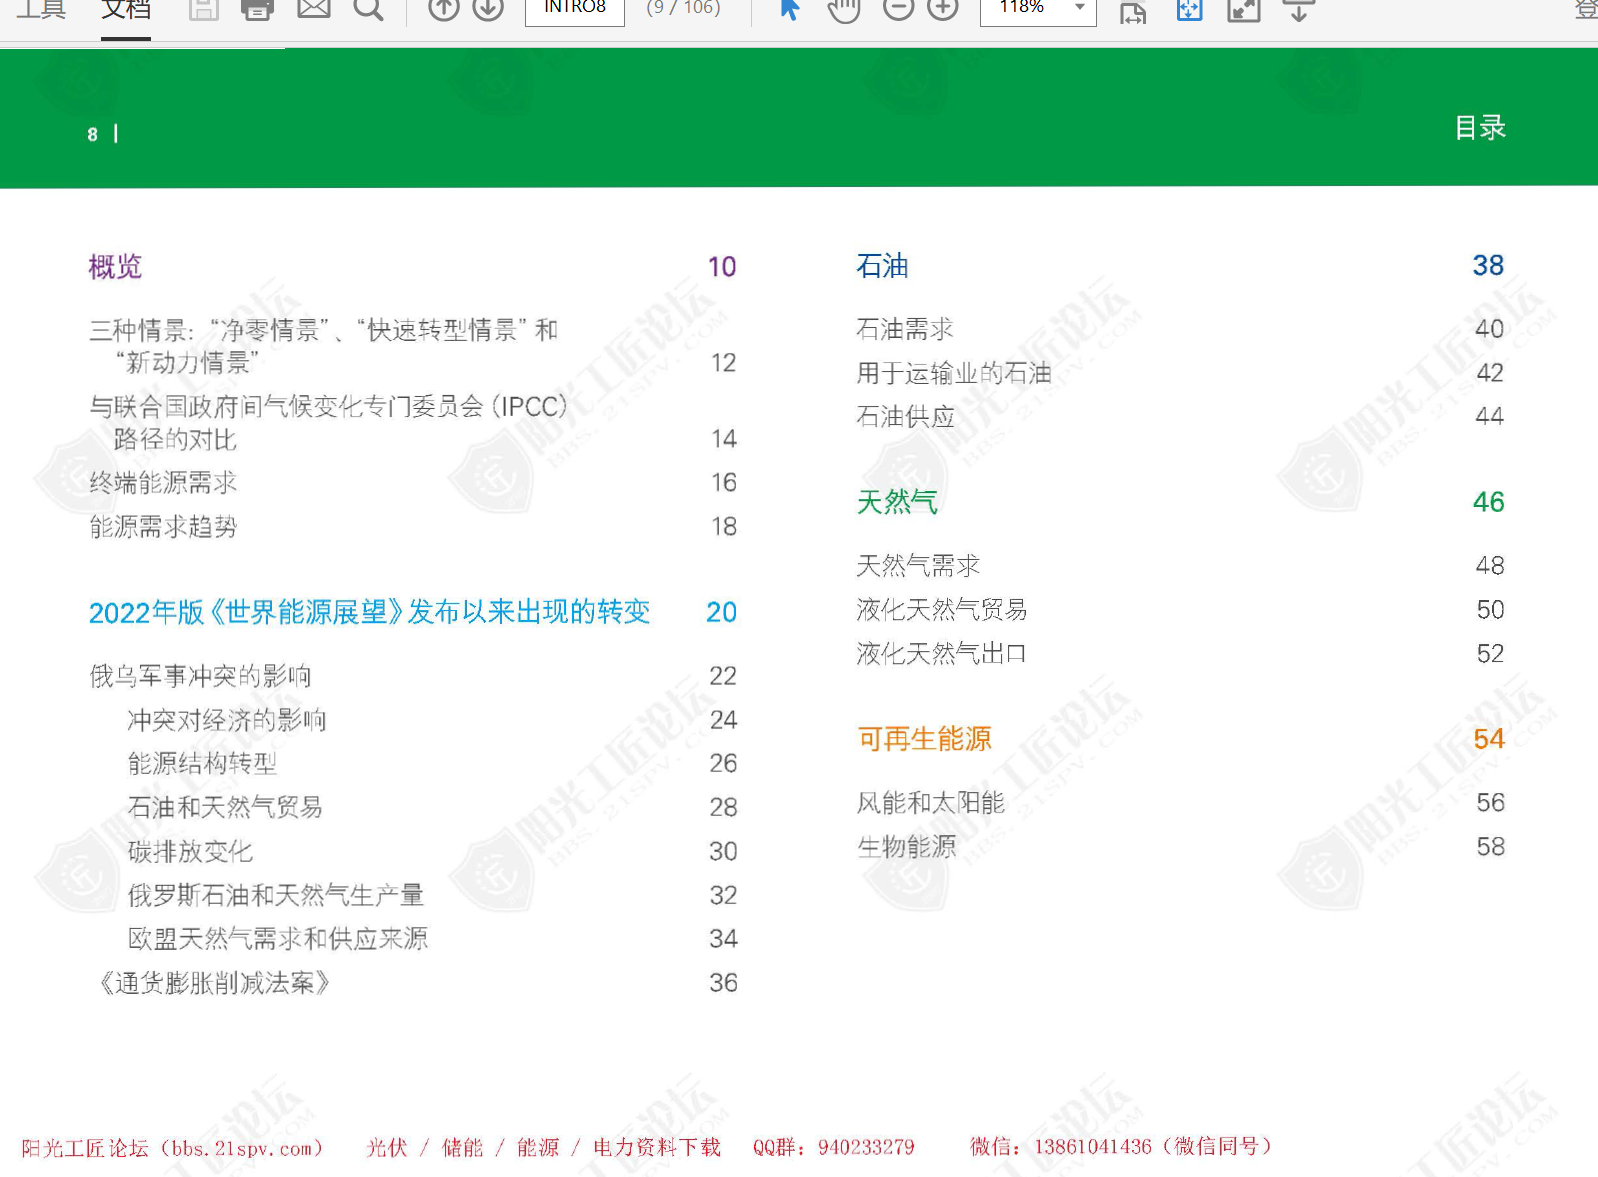Click the full screen mode icon

[1243, 10]
